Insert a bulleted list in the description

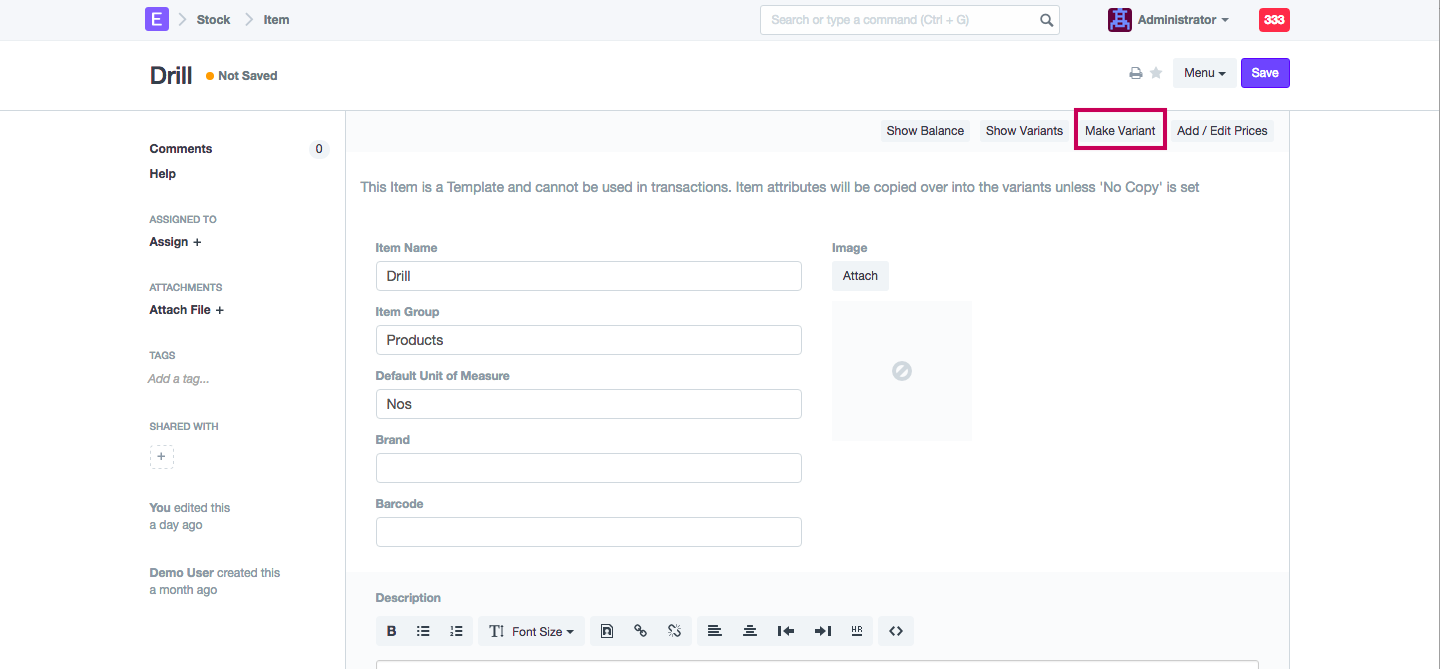click(423, 631)
